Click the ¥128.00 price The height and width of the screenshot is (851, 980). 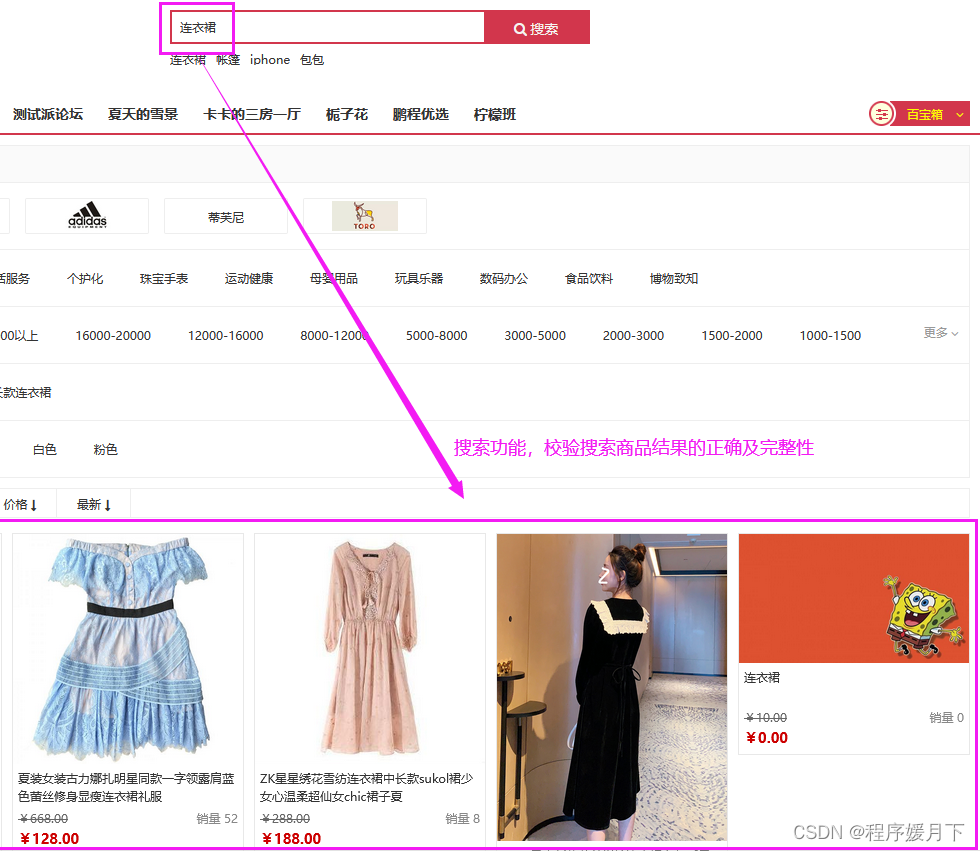(49, 839)
